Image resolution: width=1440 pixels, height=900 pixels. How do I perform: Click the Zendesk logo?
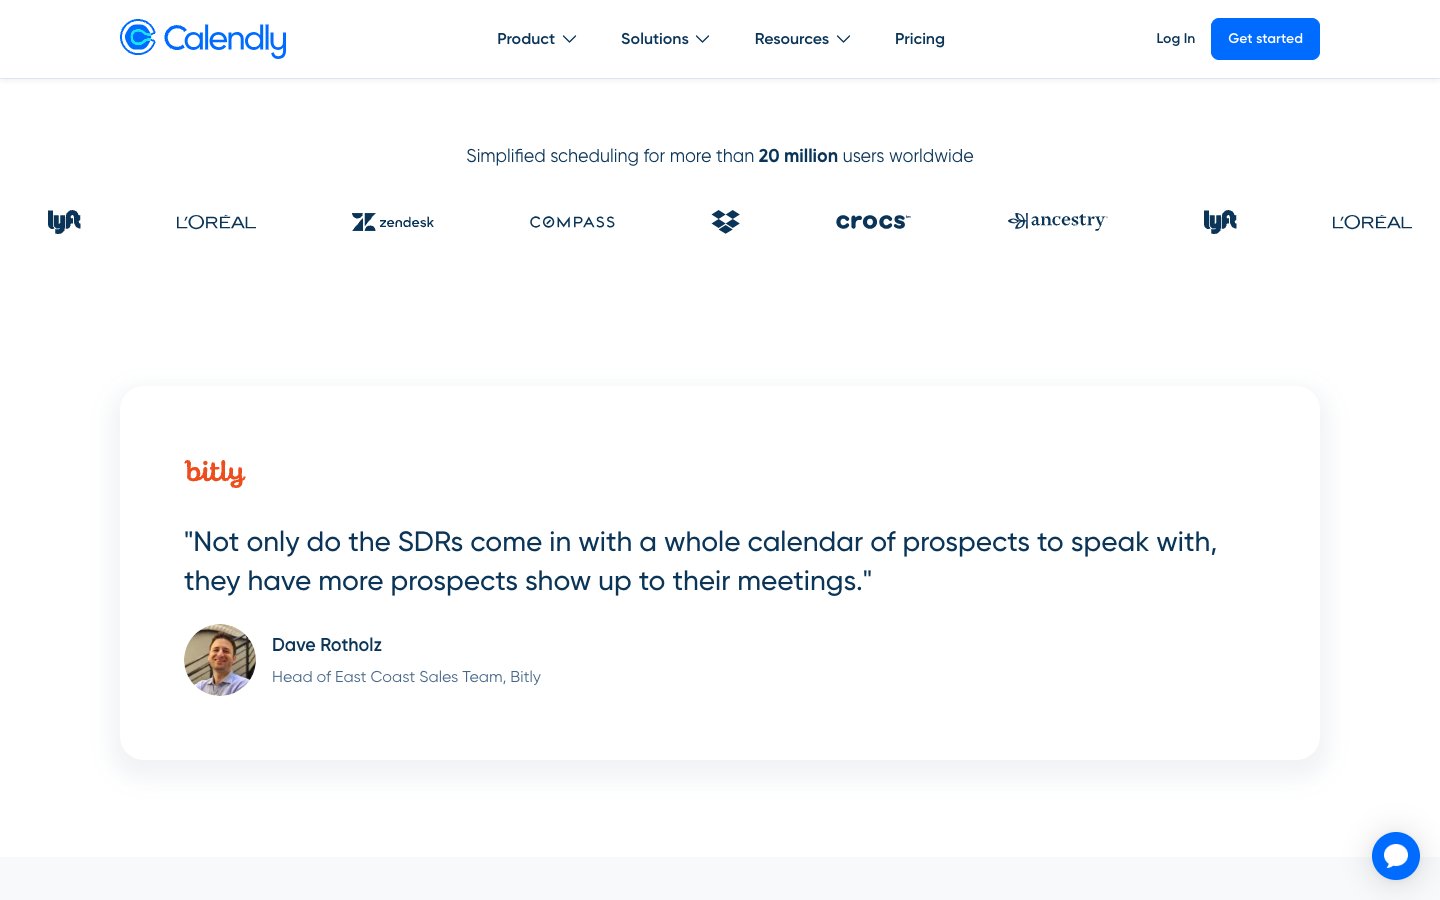(x=393, y=222)
